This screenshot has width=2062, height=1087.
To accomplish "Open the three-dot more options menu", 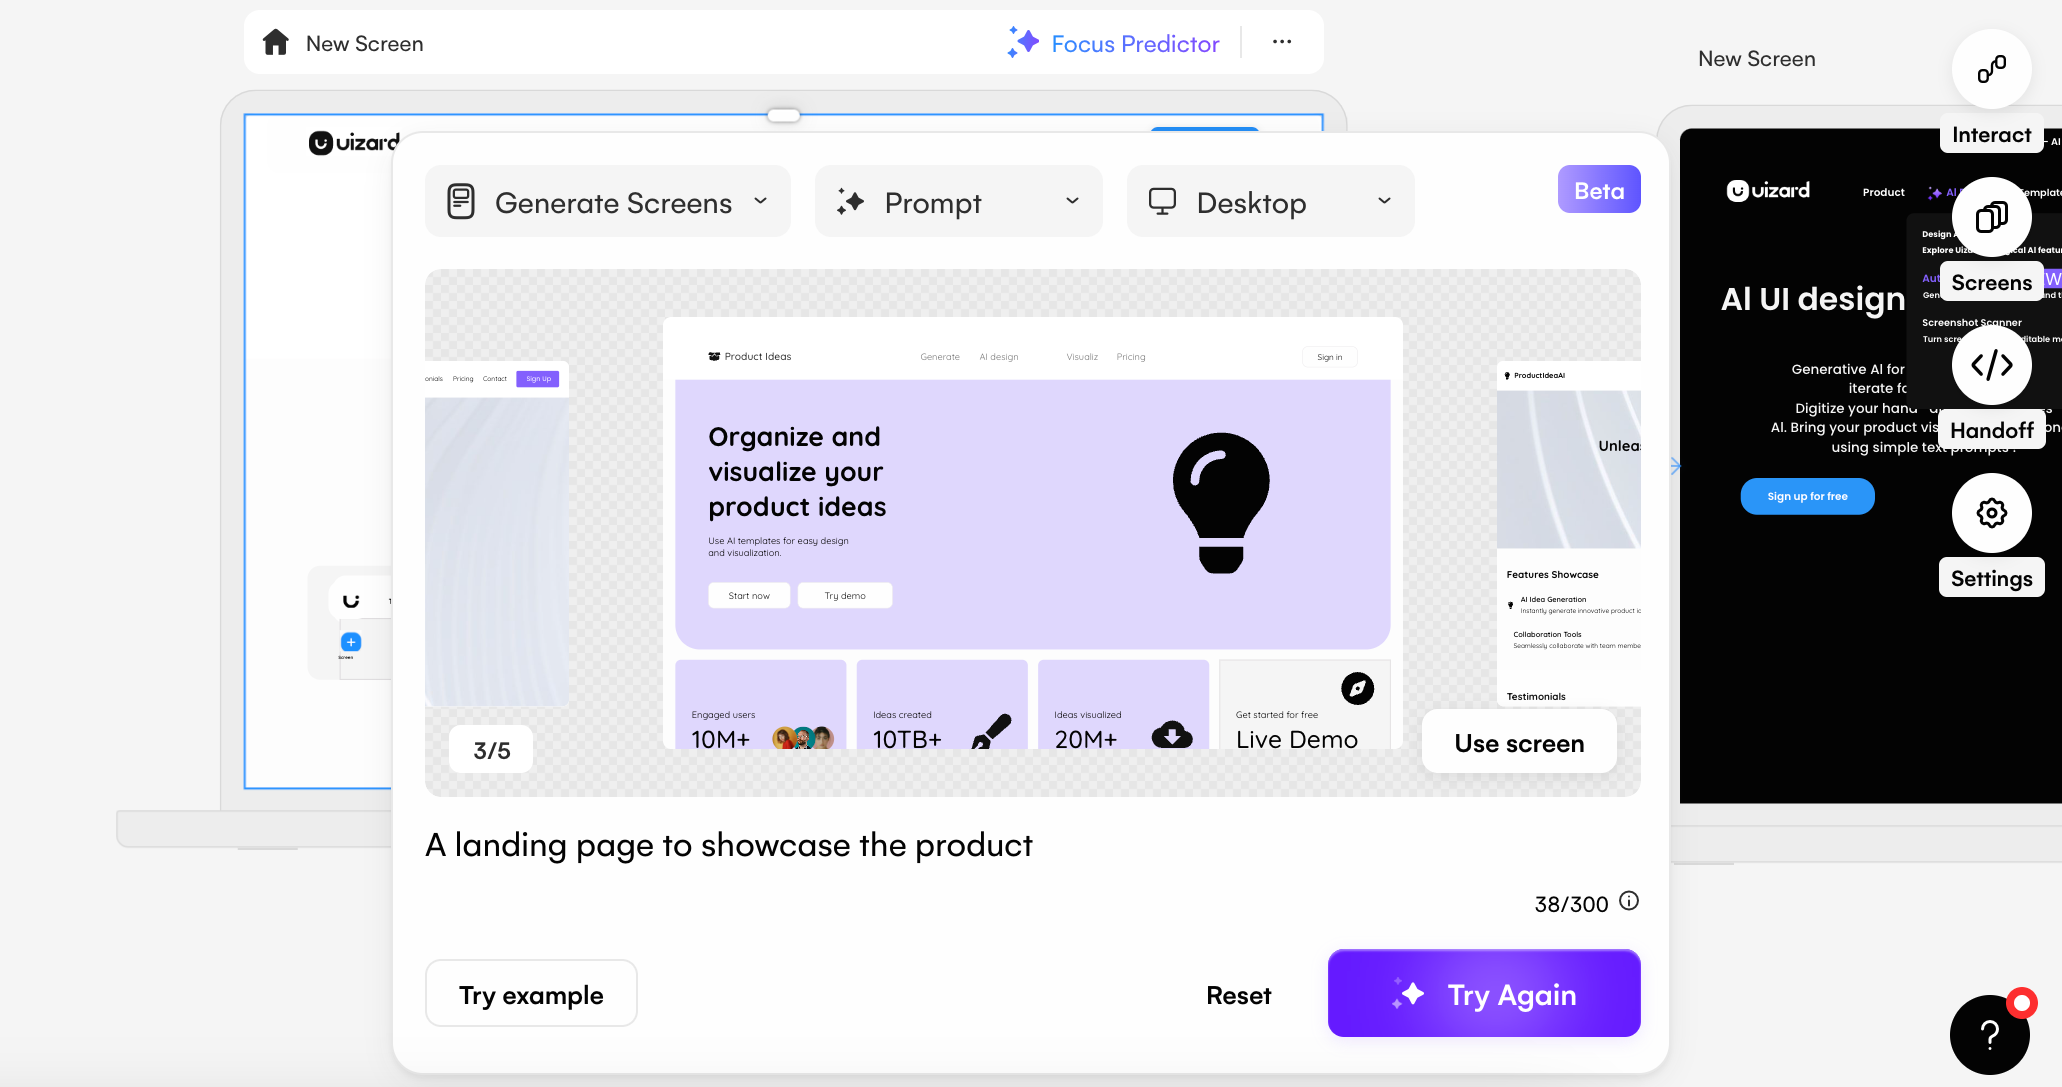I will [1282, 42].
